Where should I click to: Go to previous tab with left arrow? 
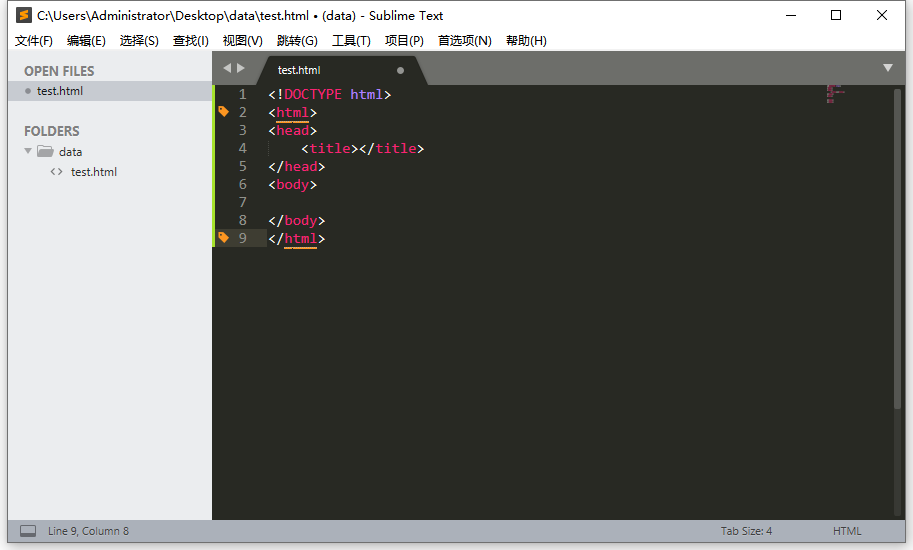click(x=227, y=68)
